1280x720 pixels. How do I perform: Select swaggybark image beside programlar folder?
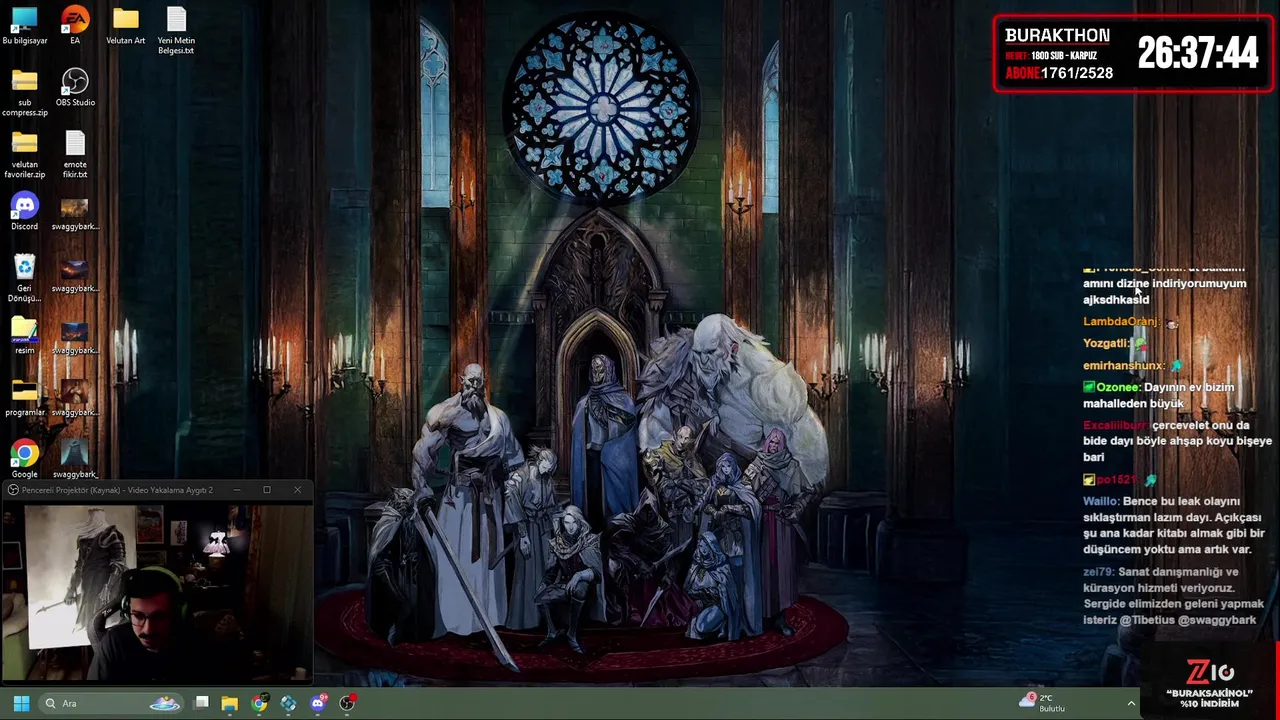pos(75,398)
